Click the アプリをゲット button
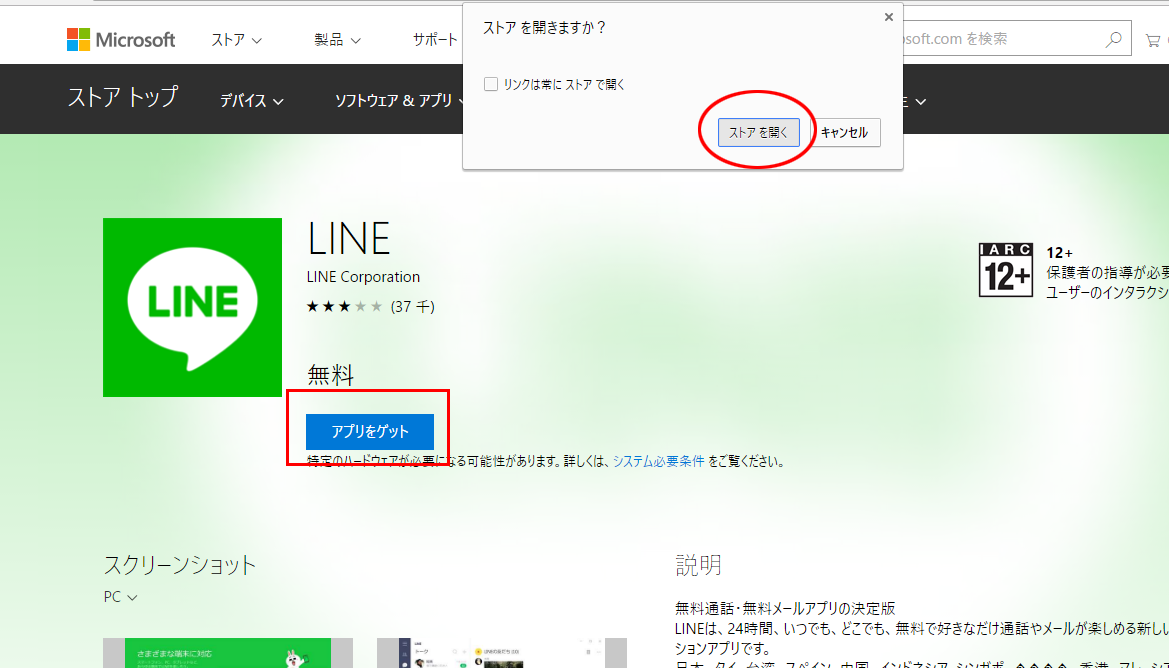The image size is (1169, 668). pyautogui.click(x=370, y=431)
